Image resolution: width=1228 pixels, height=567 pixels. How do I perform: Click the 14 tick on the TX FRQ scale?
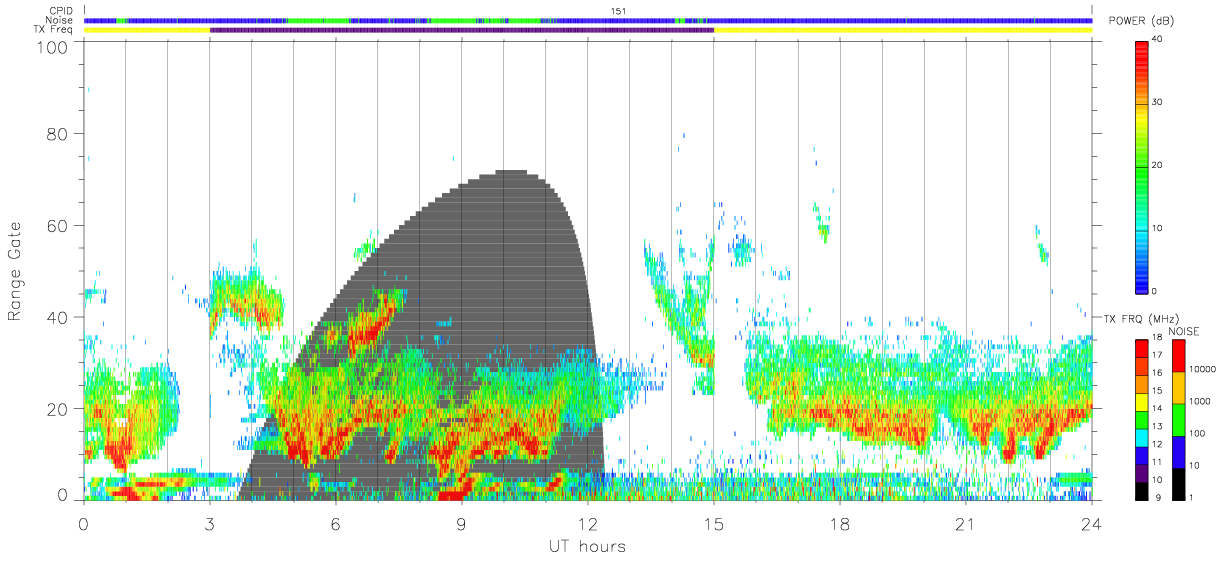(1158, 408)
